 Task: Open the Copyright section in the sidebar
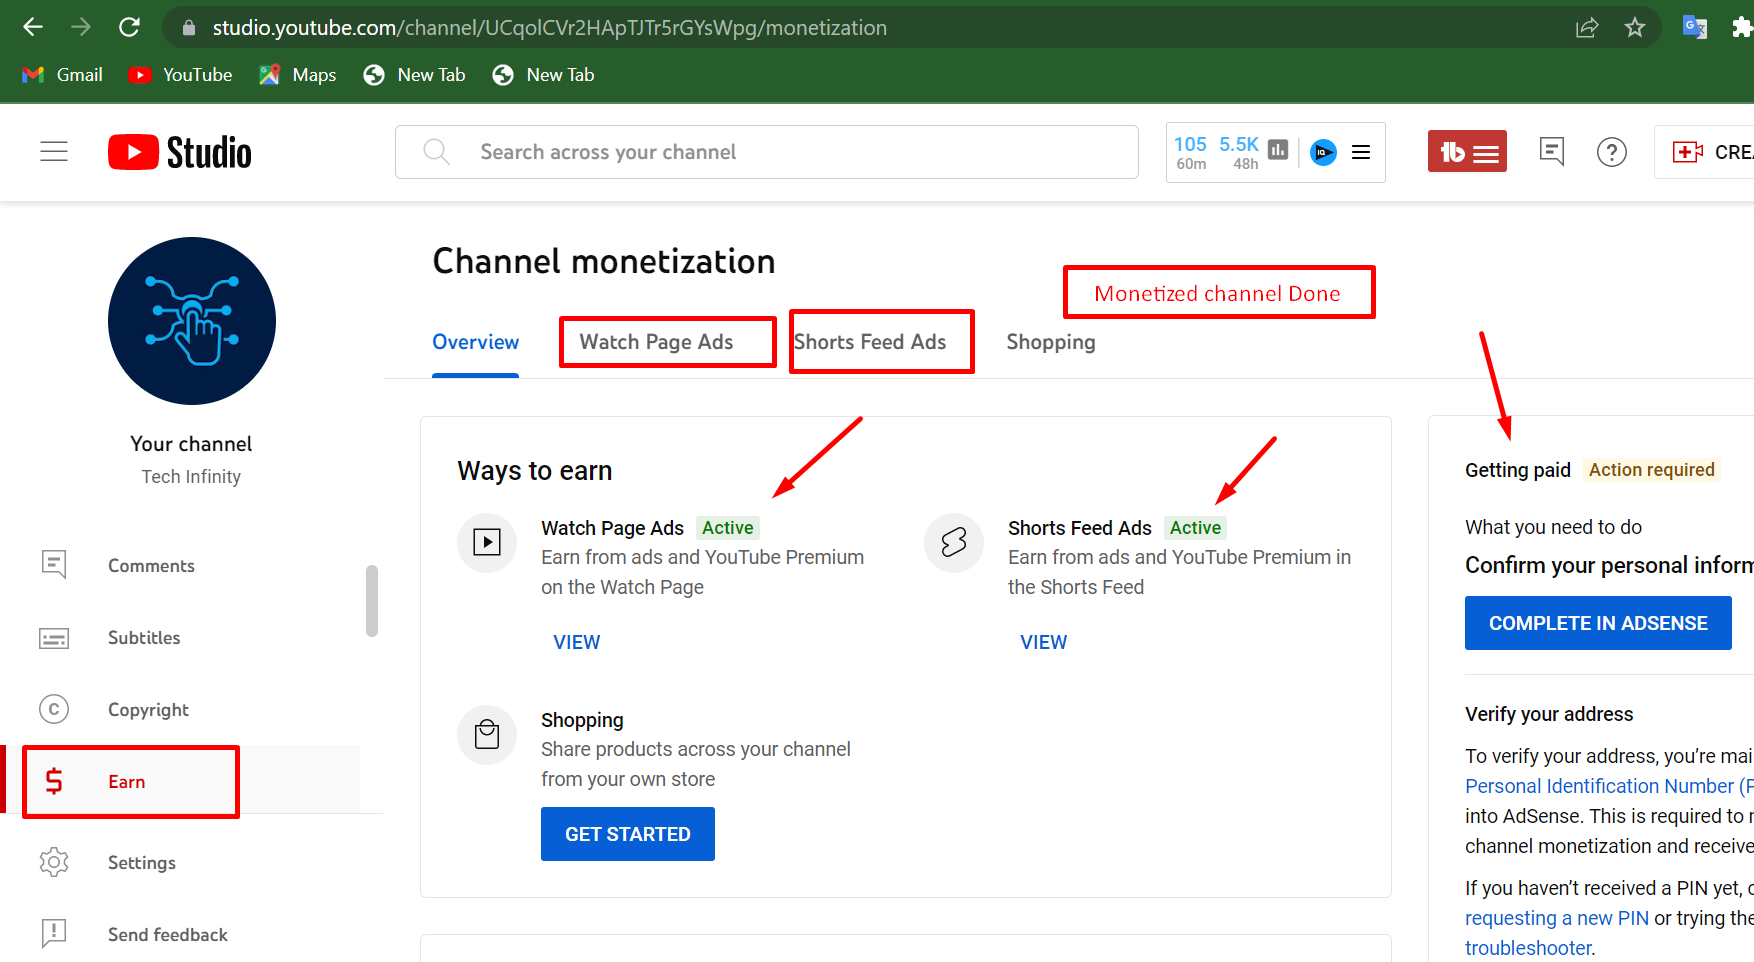coord(148,709)
